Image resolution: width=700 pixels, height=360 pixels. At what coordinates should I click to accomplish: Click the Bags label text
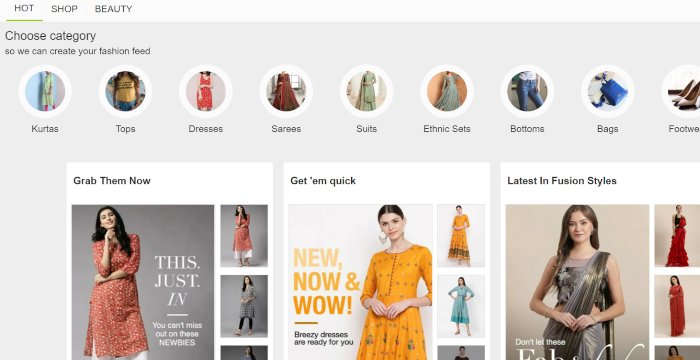pyautogui.click(x=608, y=129)
